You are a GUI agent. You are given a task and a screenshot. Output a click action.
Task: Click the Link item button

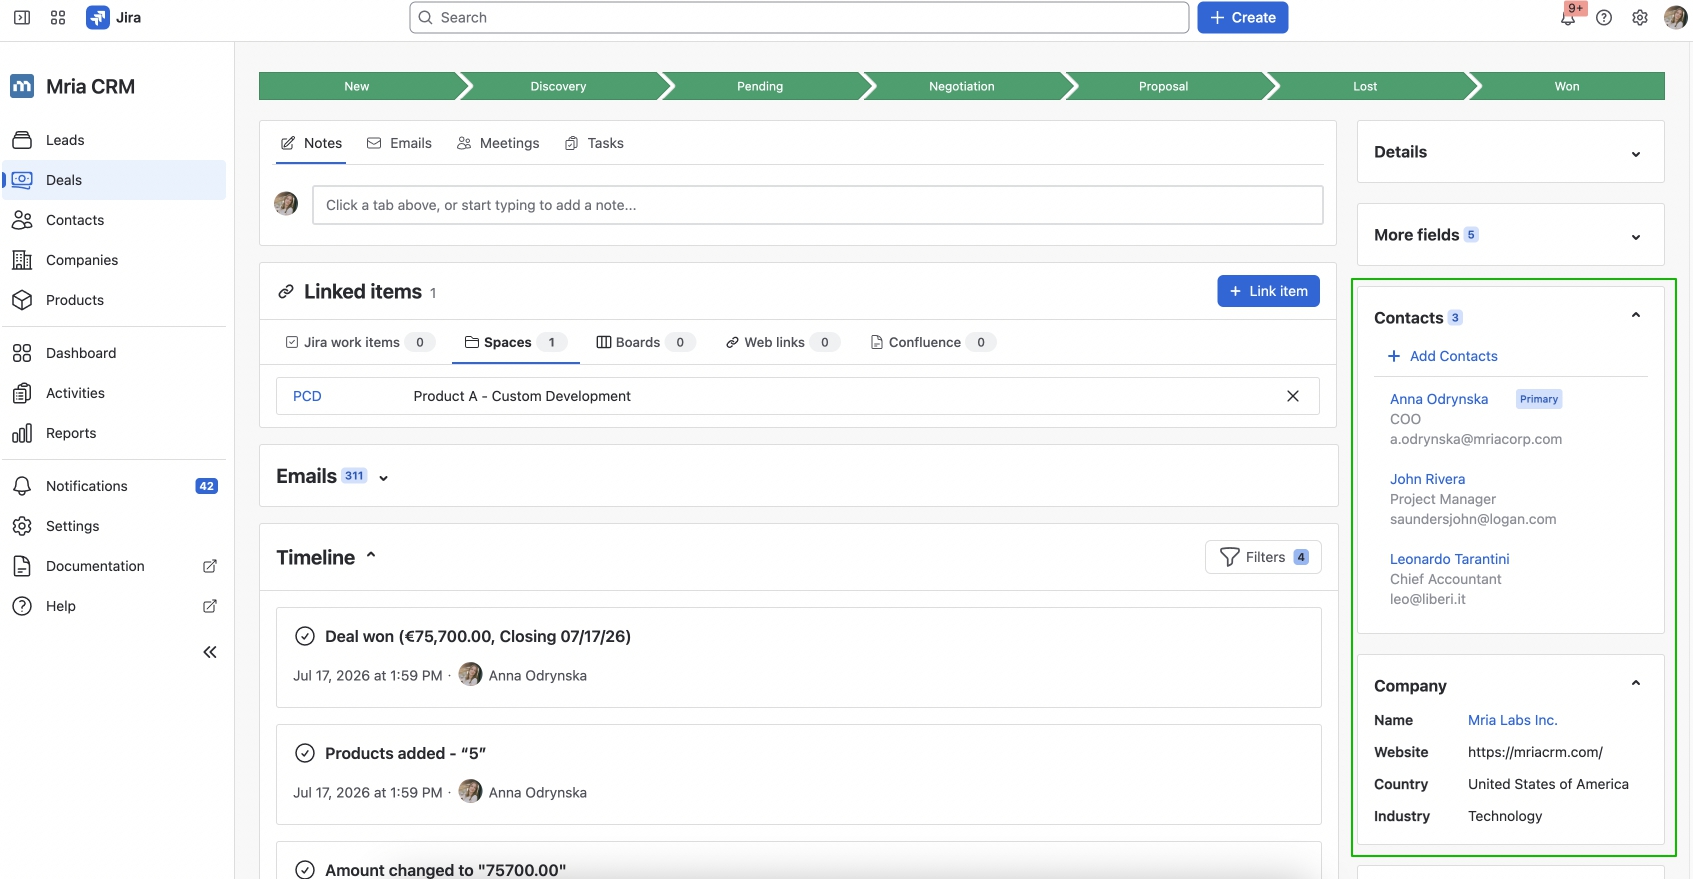coord(1268,291)
